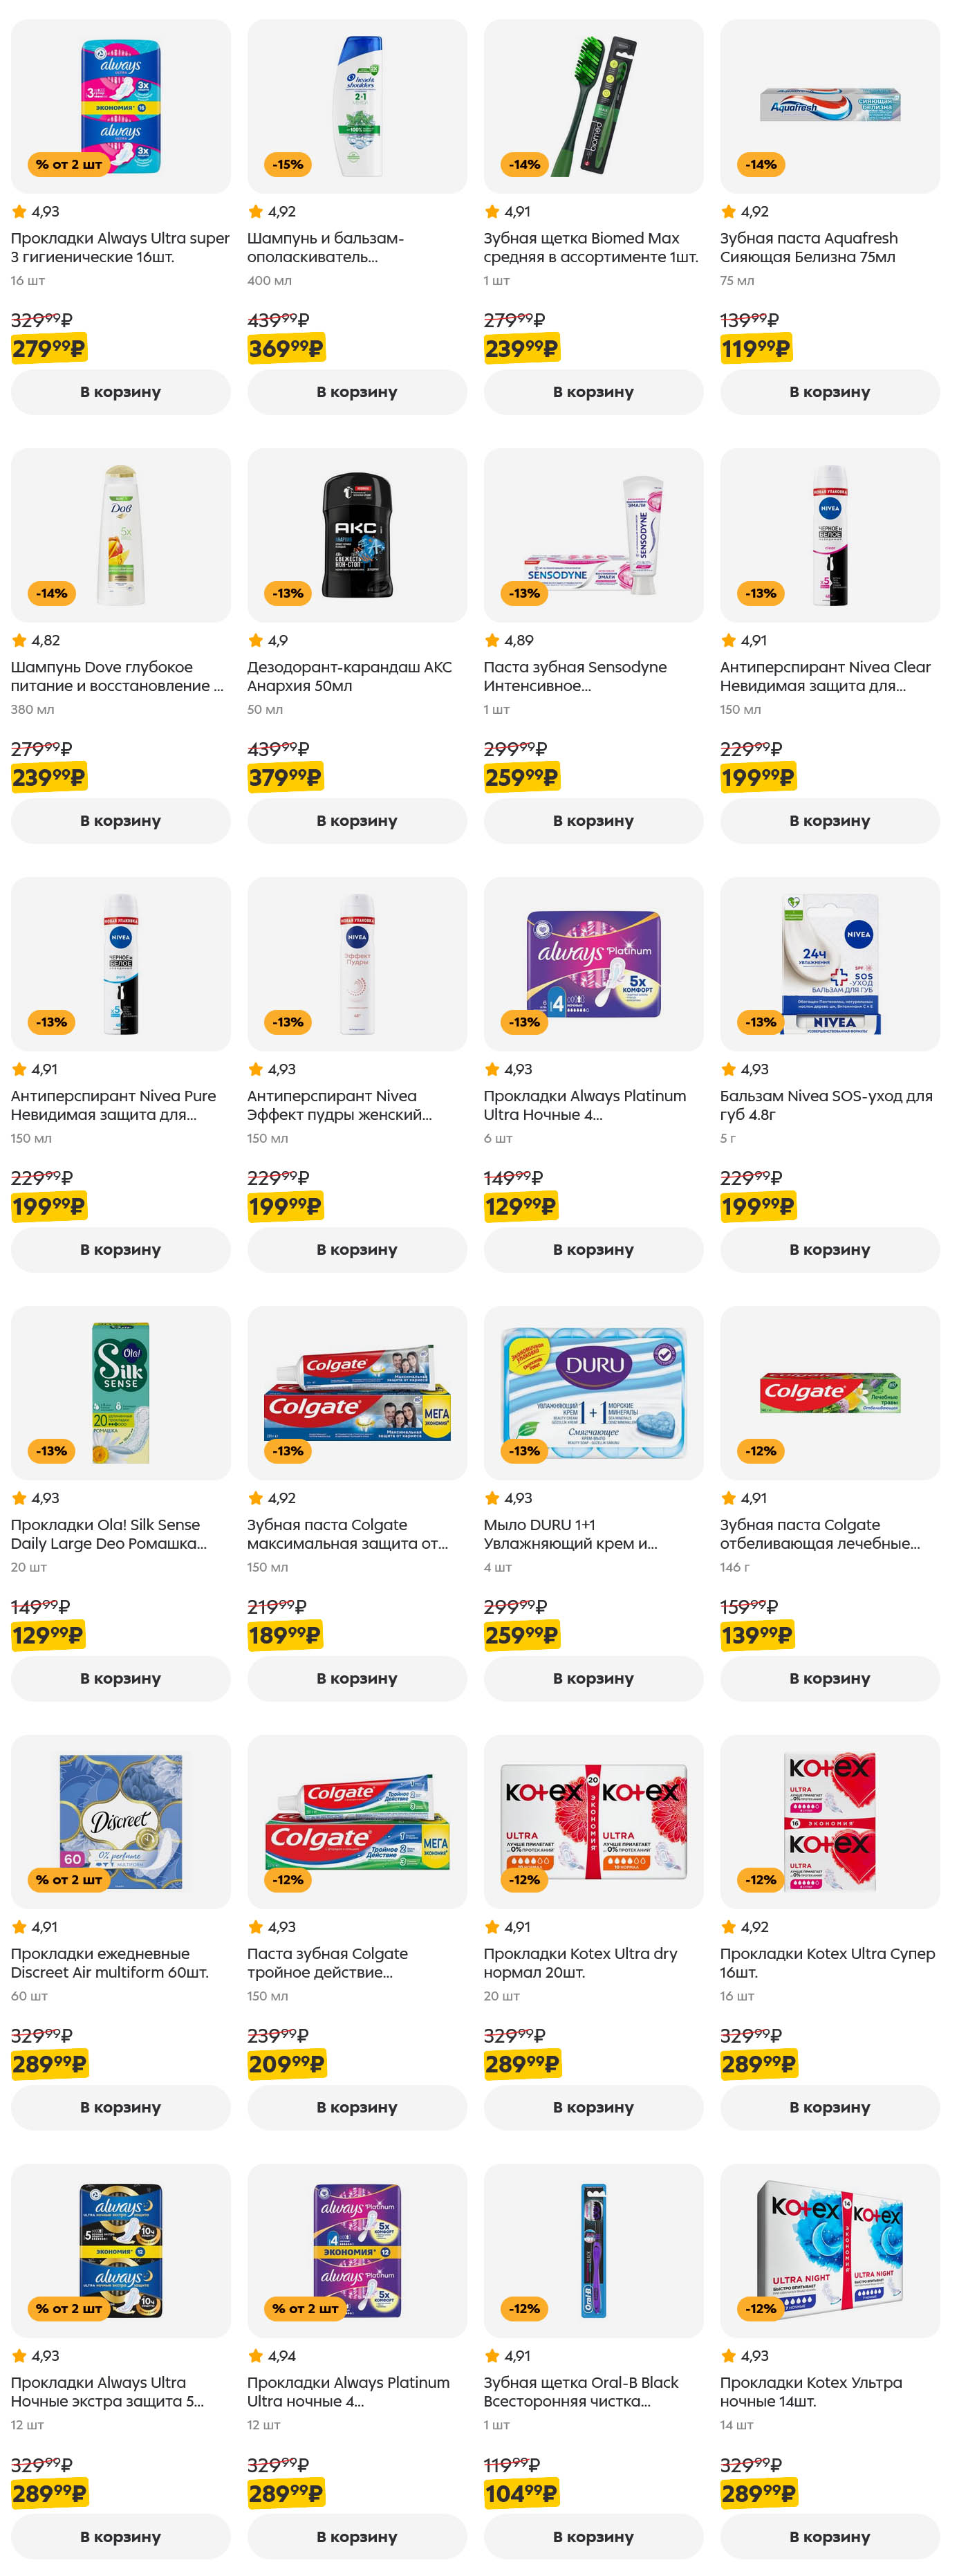Open Ola! Silk Sense pads picture

tap(121, 1393)
